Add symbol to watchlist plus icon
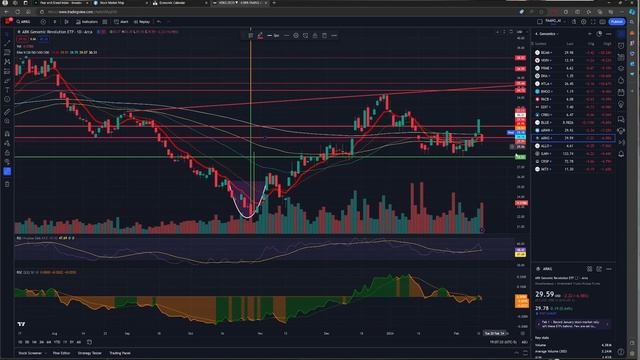 coord(590,34)
